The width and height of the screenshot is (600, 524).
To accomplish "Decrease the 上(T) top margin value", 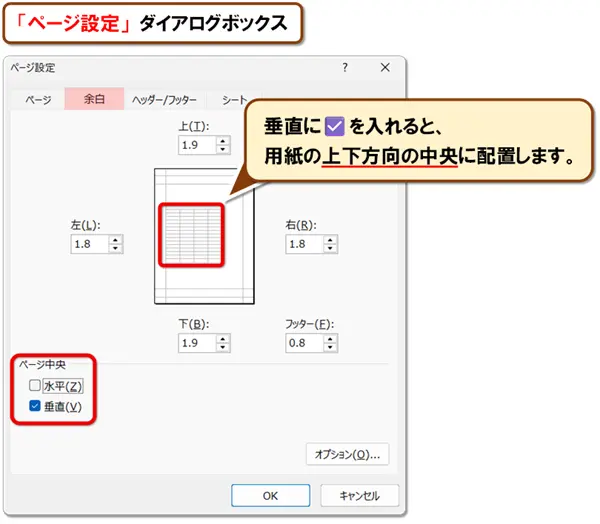I will coord(223,150).
